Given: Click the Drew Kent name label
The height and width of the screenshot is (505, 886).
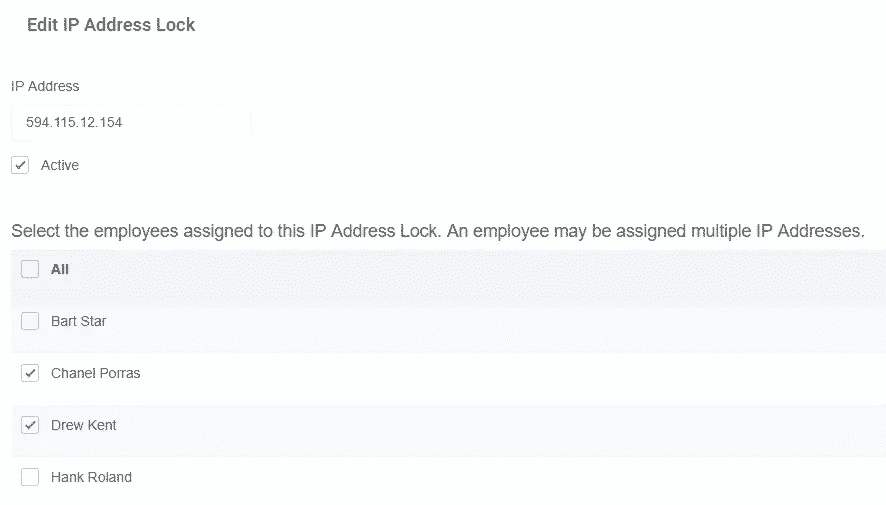Looking at the screenshot, I should point(84,425).
